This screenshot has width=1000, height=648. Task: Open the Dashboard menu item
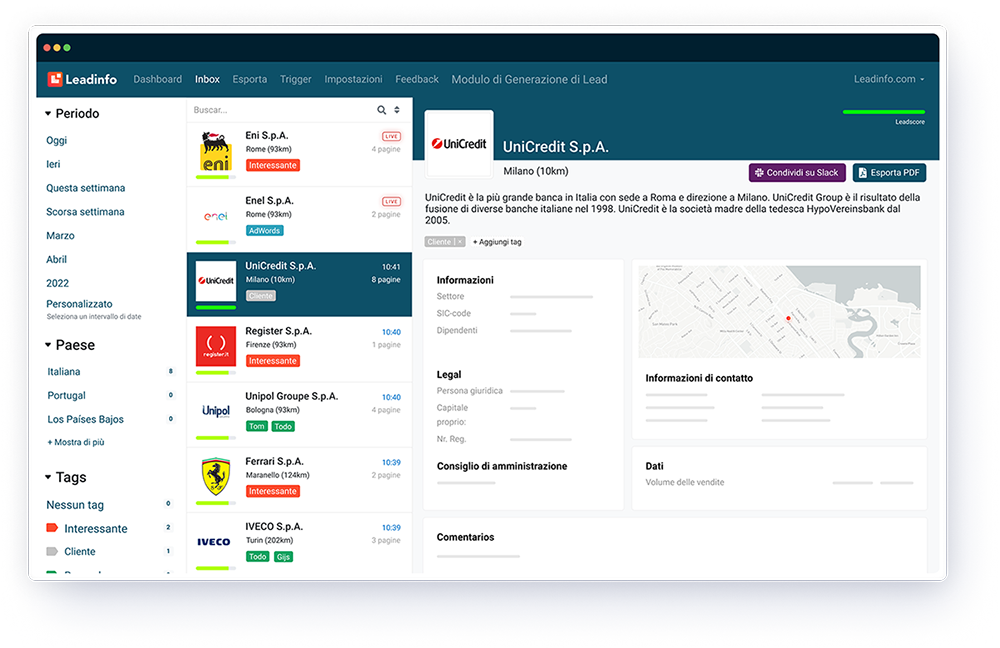coord(158,79)
